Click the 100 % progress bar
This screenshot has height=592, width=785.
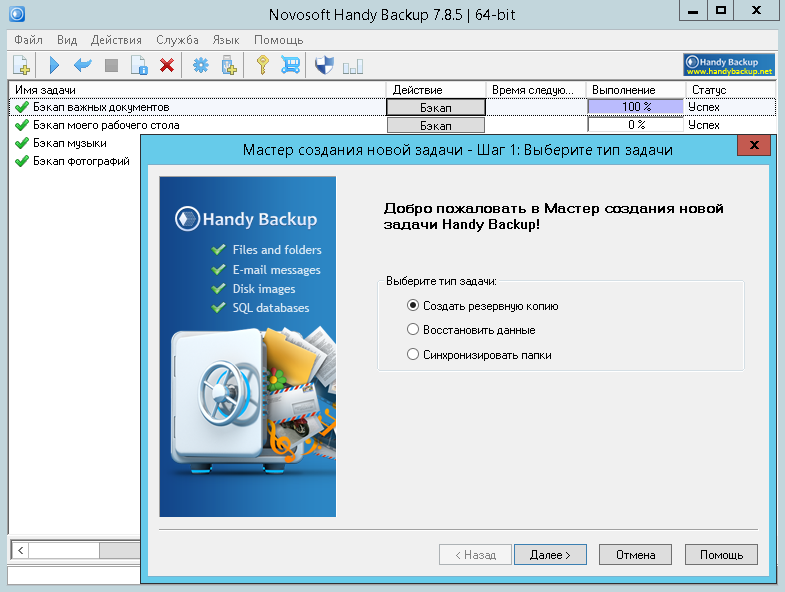[635, 107]
